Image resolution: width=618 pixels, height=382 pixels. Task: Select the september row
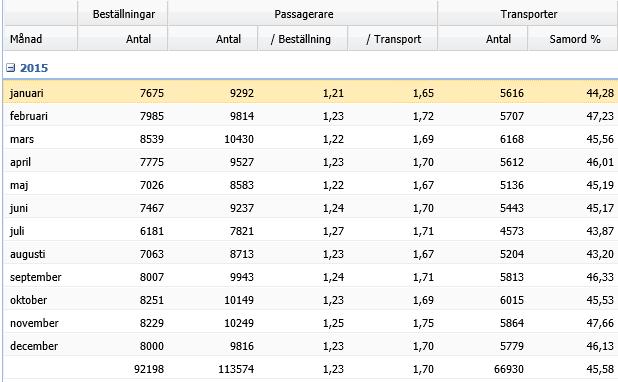click(x=311, y=277)
